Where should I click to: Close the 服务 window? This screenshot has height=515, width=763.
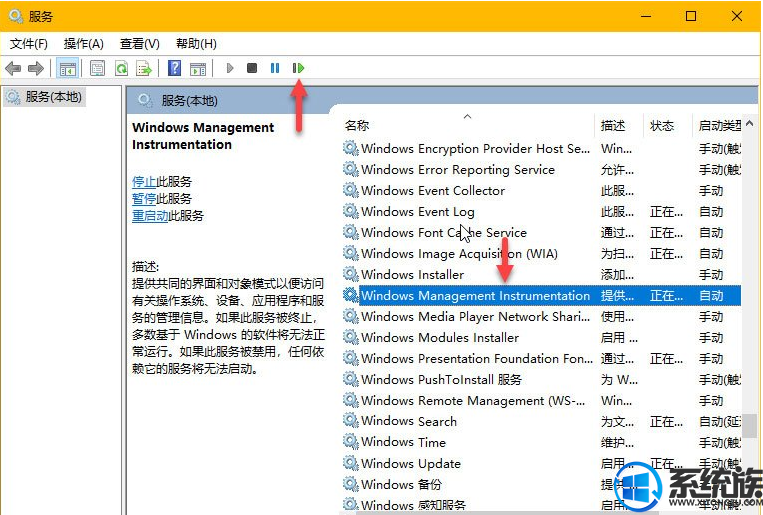737,16
